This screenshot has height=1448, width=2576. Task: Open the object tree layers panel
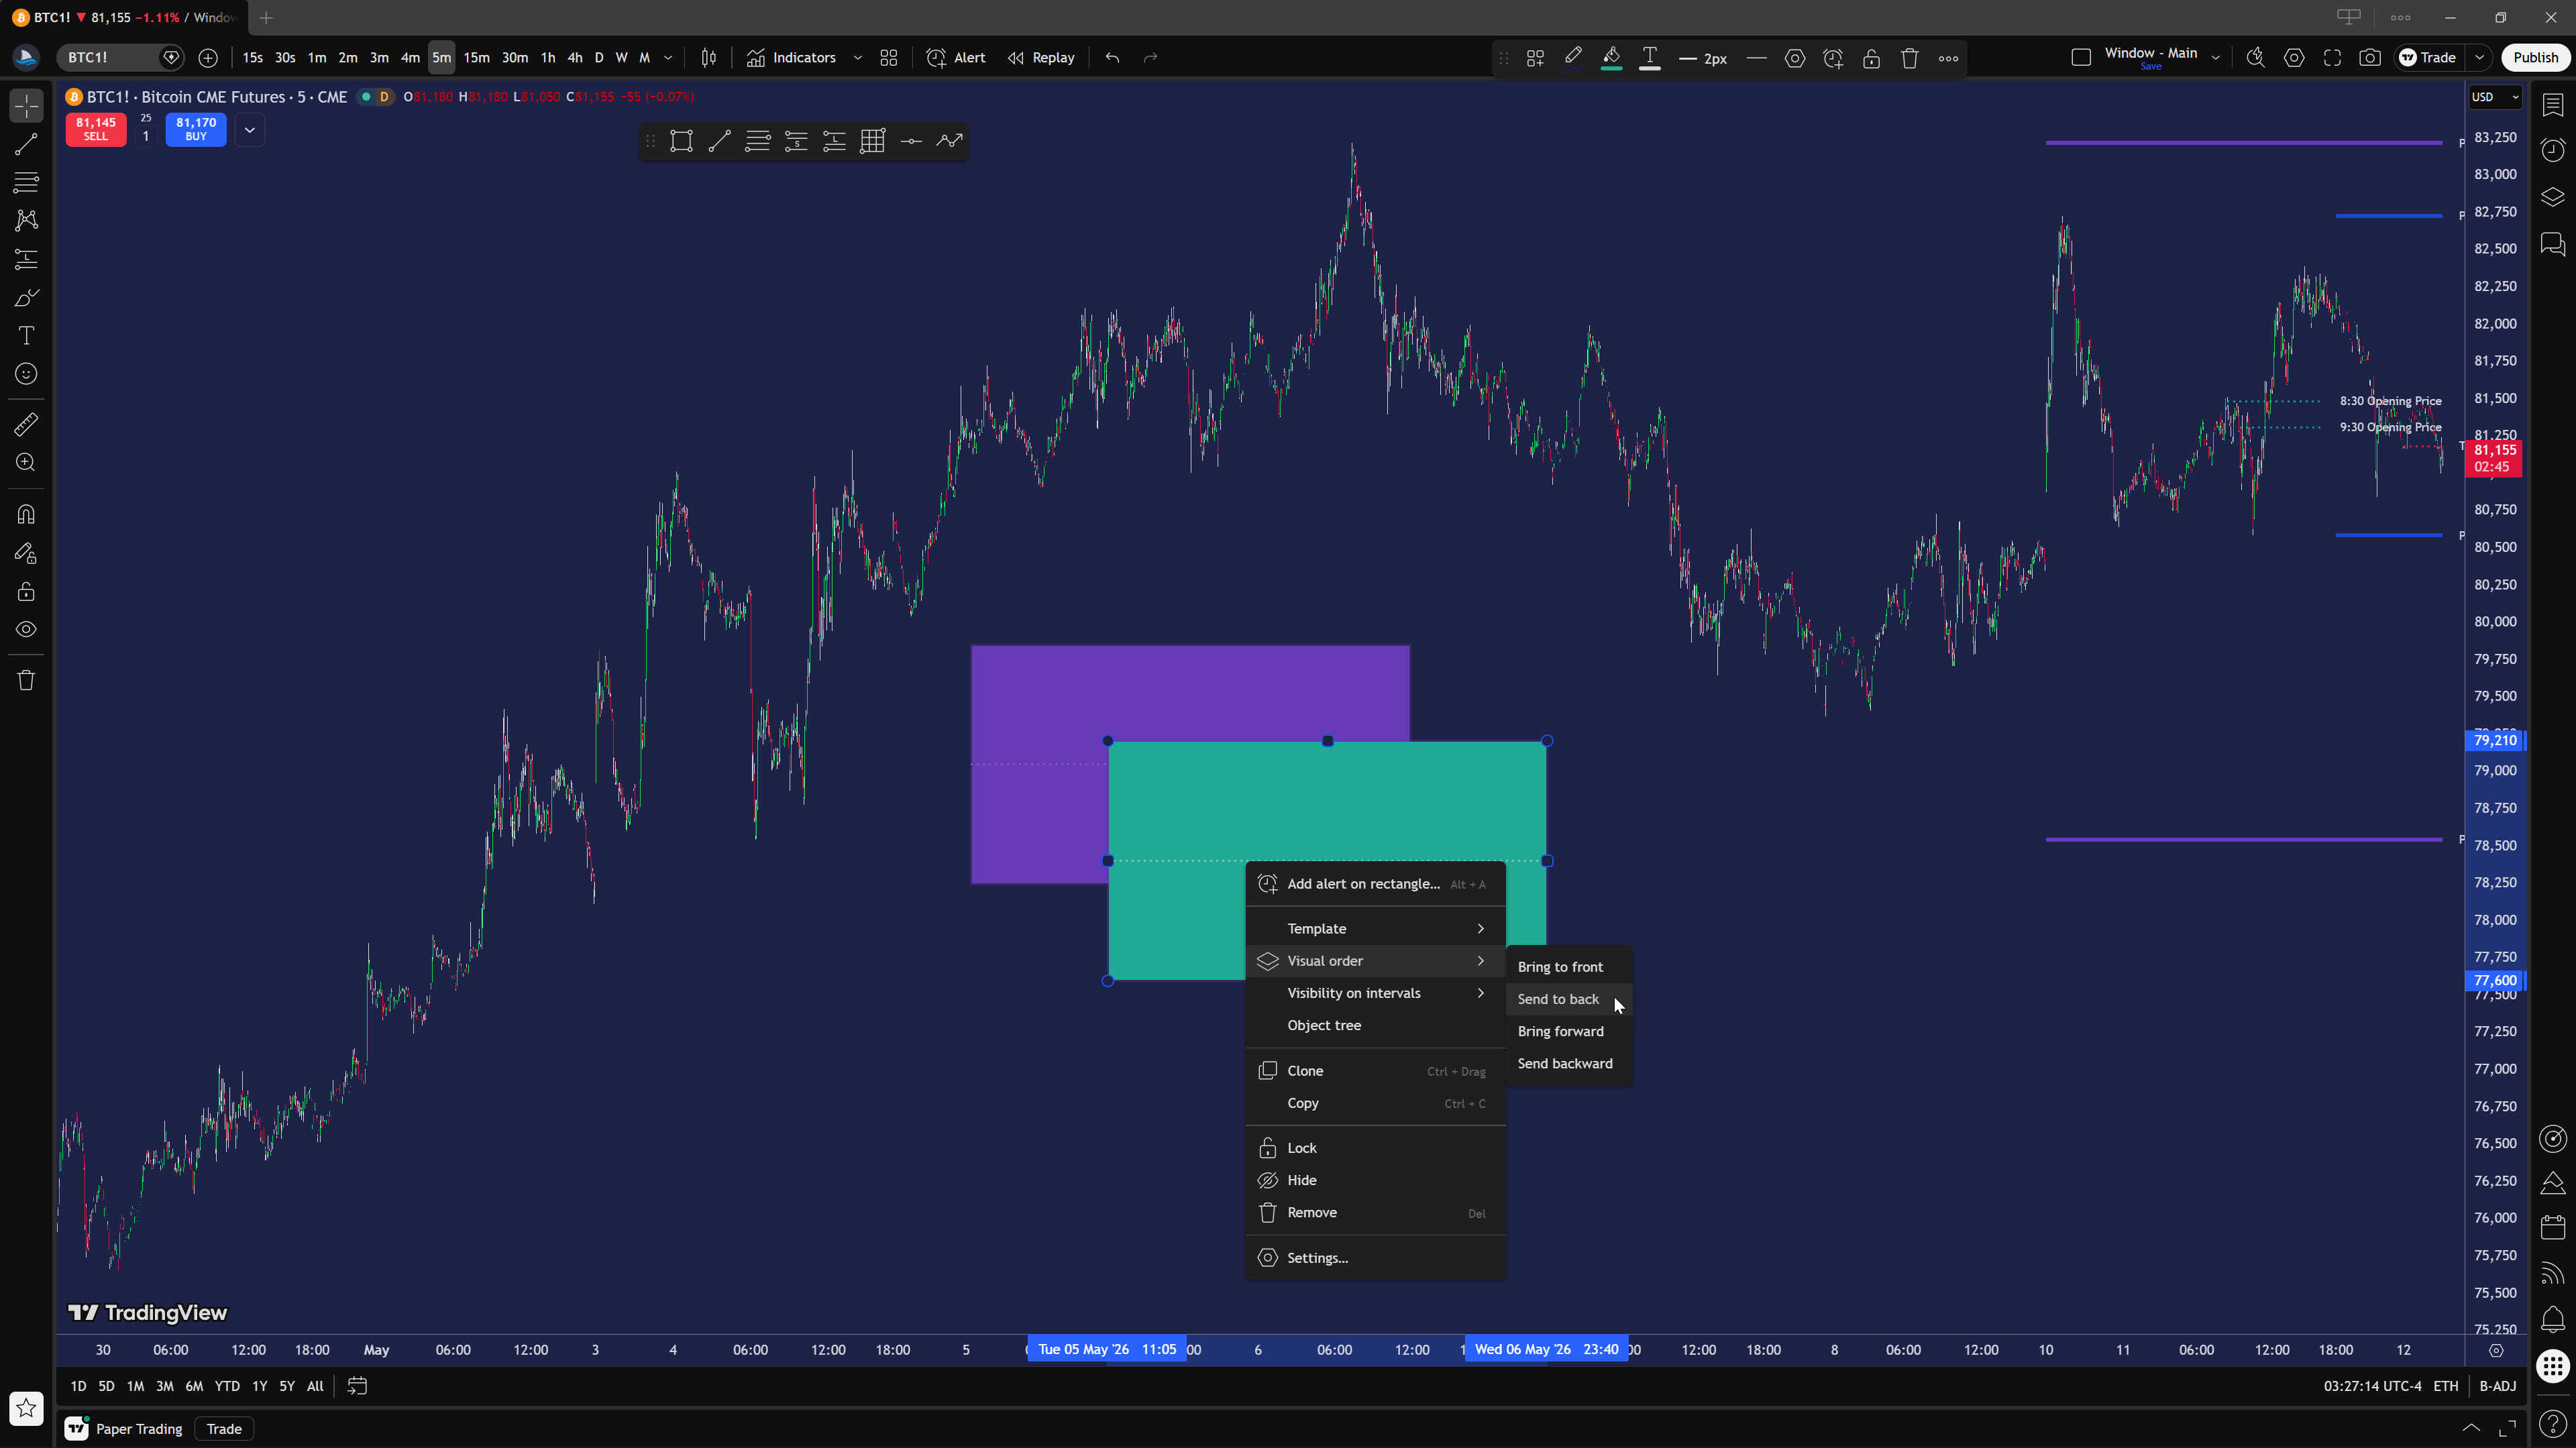2553,197
